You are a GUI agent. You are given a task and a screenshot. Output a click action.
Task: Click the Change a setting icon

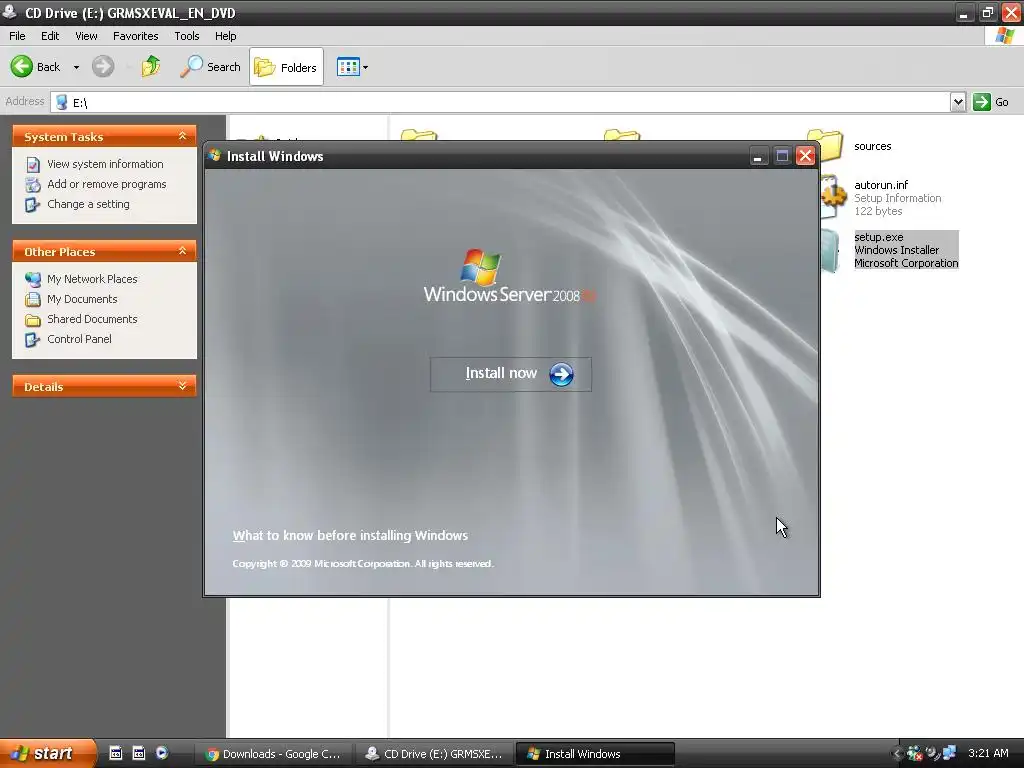click(33, 204)
